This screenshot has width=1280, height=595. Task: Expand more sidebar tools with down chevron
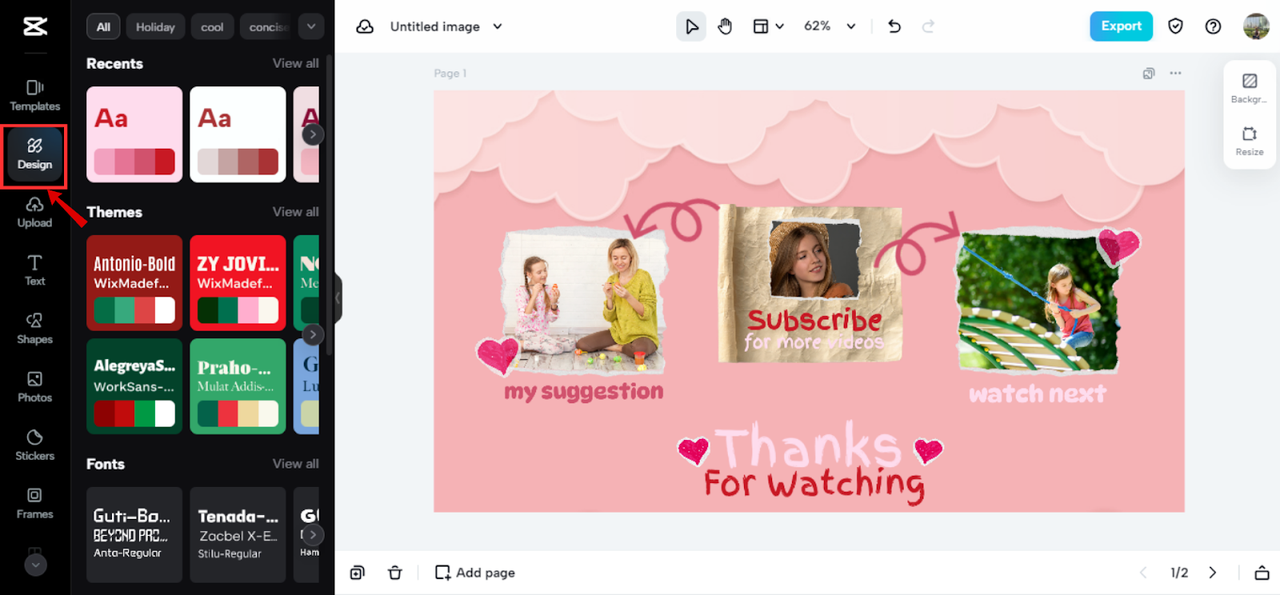35,564
